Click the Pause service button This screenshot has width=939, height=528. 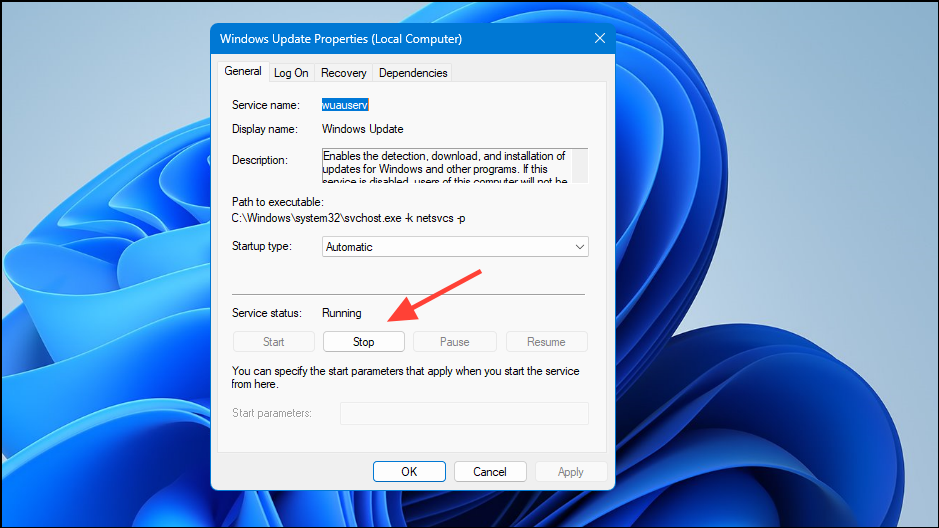click(x=455, y=342)
